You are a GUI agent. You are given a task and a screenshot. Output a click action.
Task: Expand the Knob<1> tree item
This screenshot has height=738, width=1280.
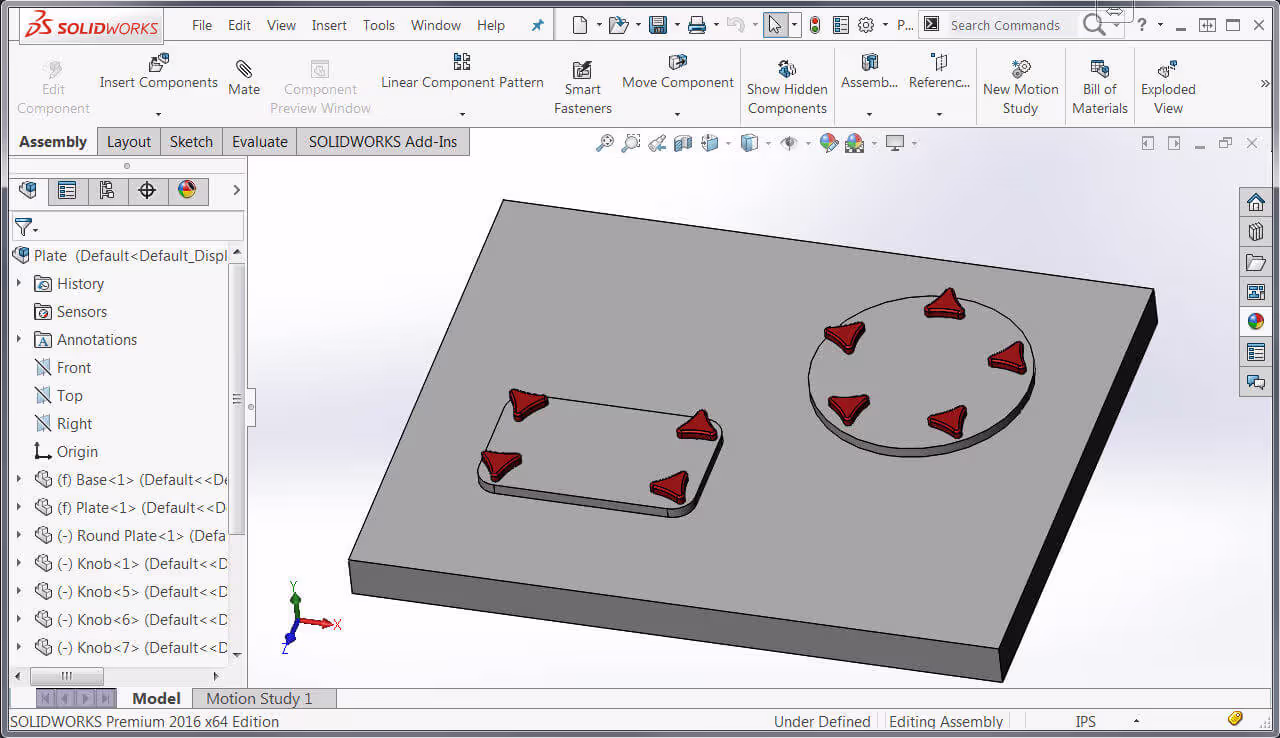point(18,563)
